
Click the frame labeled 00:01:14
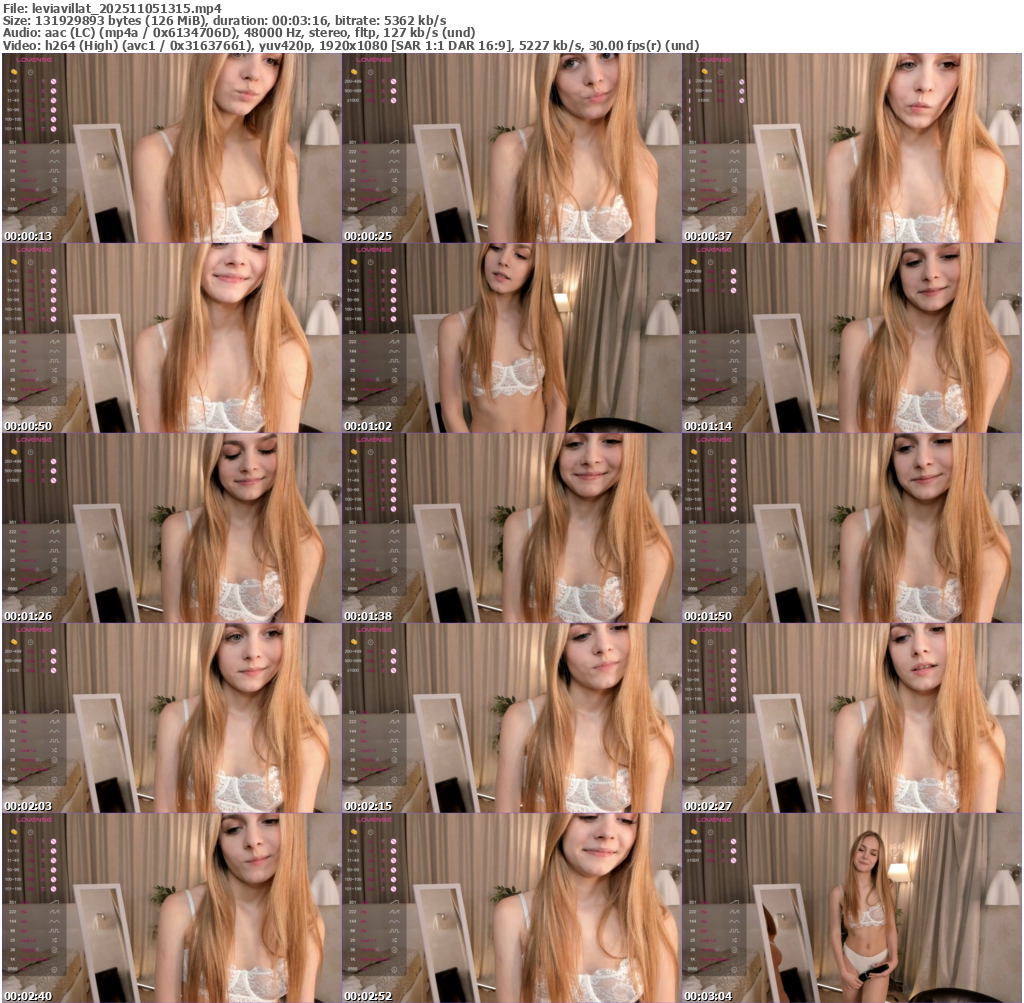pyautogui.click(x=851, y=338)
